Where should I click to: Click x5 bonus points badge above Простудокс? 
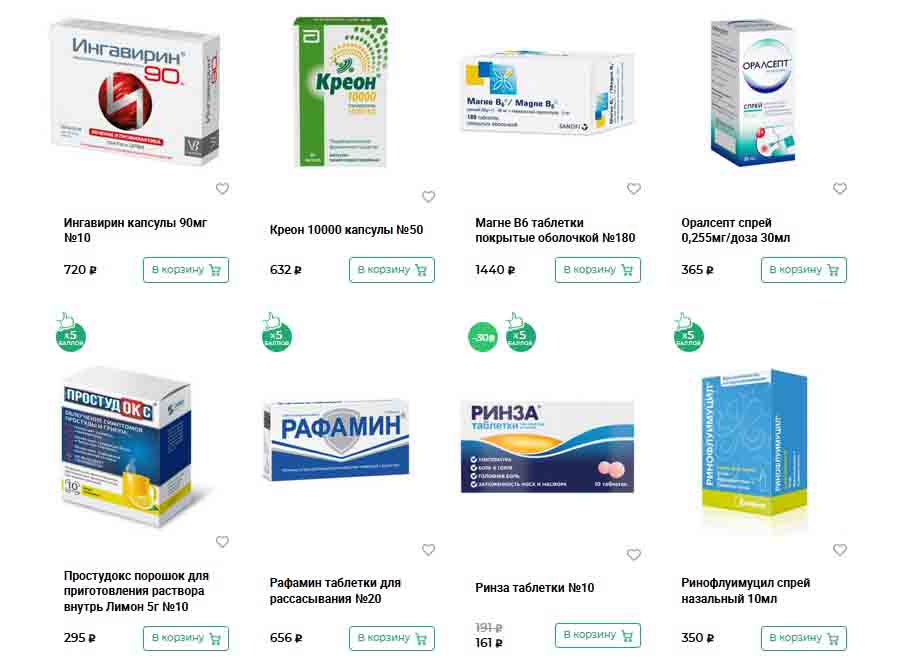coord(71,333)
